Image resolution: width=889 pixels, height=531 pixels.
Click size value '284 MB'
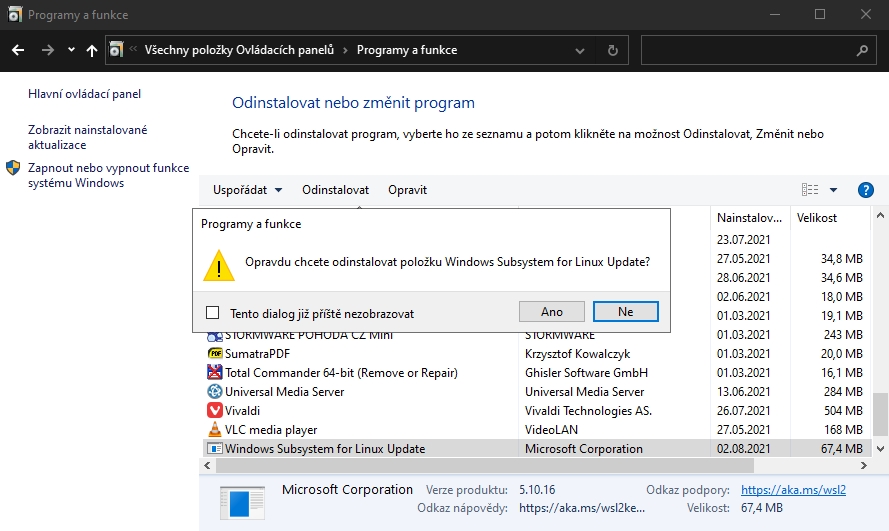(x=843, y=392)
